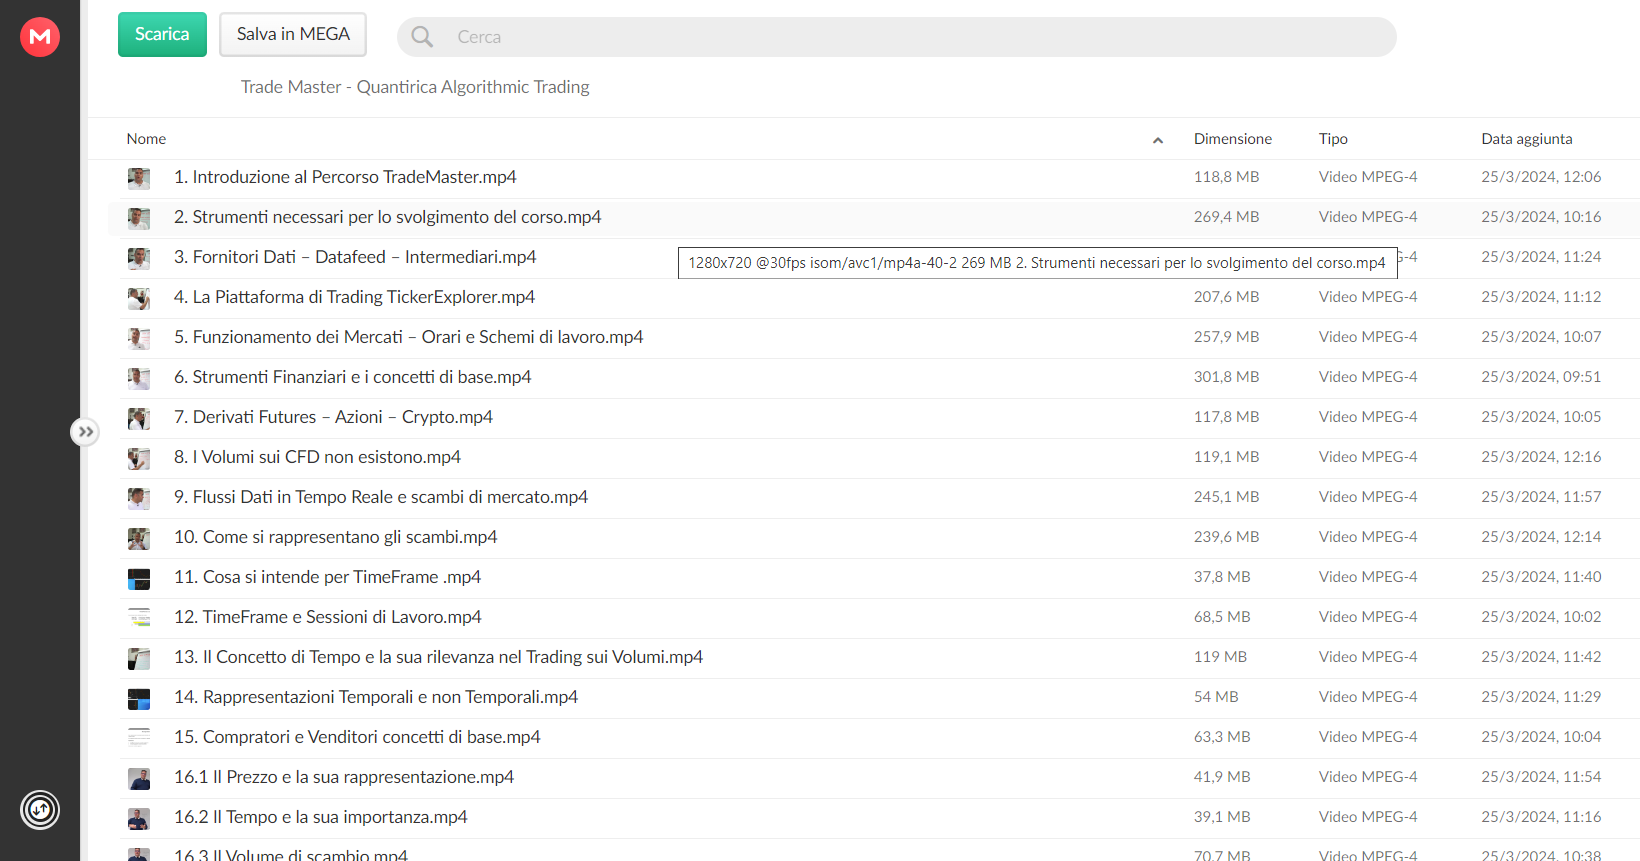Click the Trade Master folder breadcrumb
This screenshot has width=1640, height=861.
click(x=415, y=87)
